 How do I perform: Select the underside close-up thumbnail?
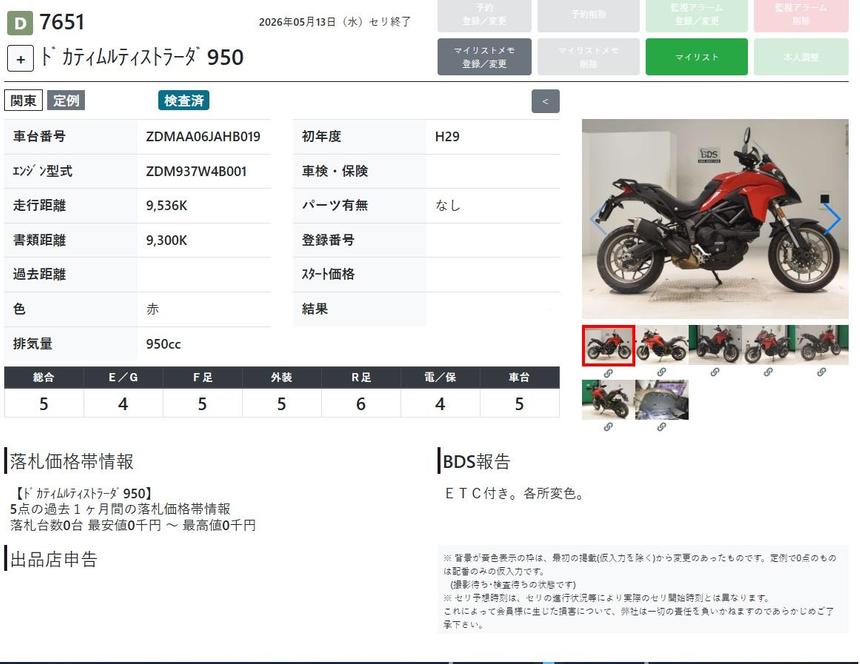[661, 400]
